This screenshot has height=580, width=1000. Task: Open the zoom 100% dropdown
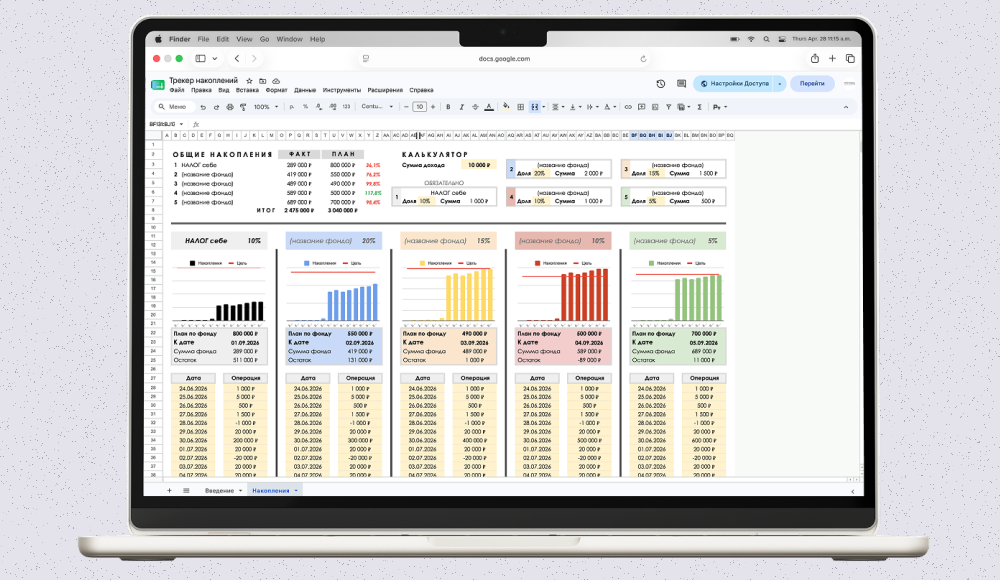267,107
